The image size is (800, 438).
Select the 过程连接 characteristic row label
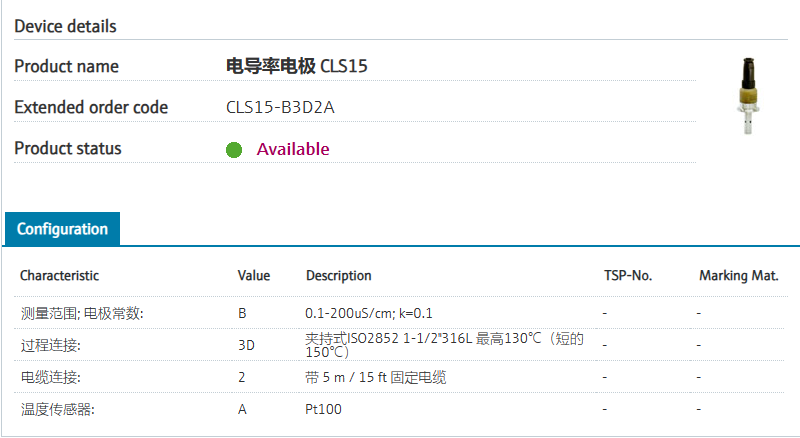pos(50,345)
